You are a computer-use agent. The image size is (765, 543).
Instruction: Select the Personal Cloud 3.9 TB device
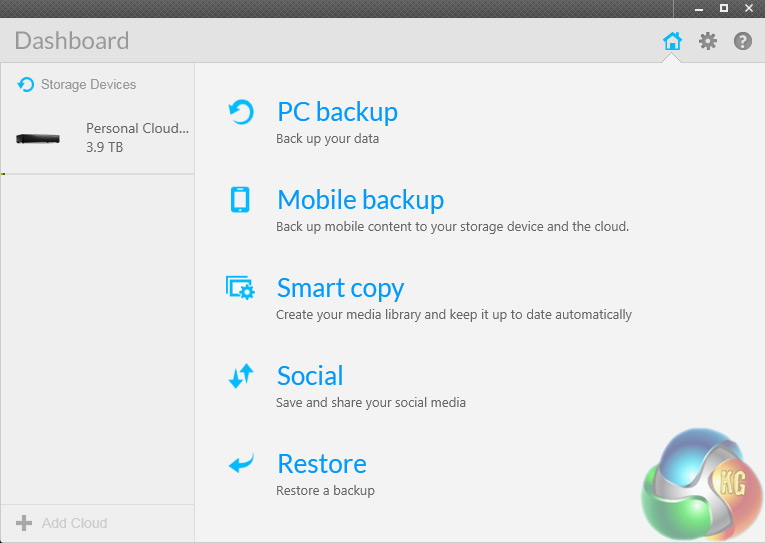coord(137,138)
